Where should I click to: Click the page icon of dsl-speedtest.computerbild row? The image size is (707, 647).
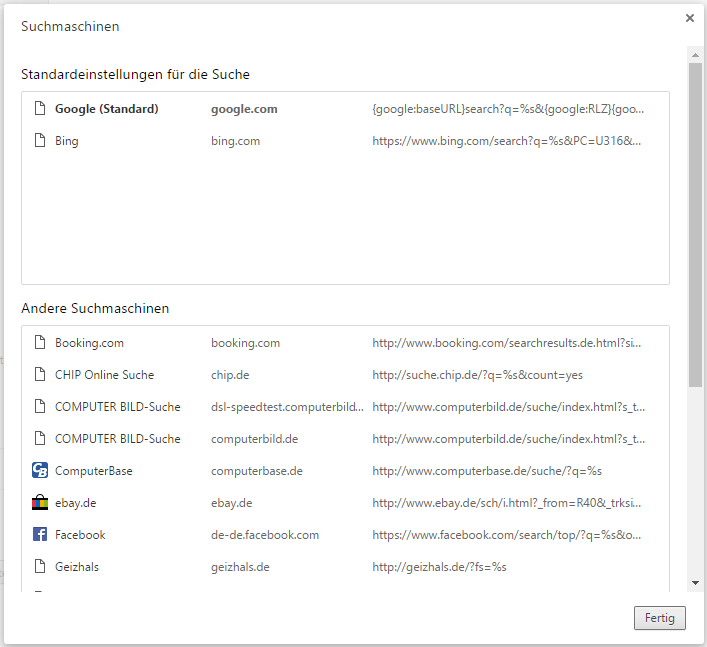[x=40, y=407]
